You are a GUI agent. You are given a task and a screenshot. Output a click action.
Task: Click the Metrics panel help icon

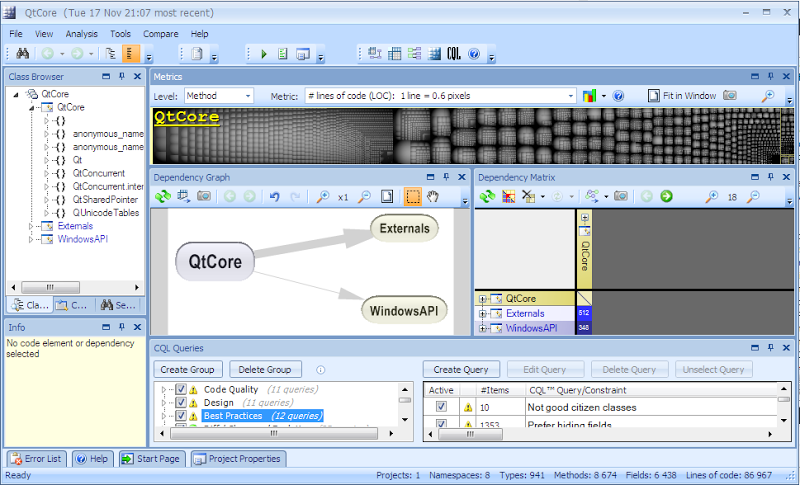click(618, 96)
